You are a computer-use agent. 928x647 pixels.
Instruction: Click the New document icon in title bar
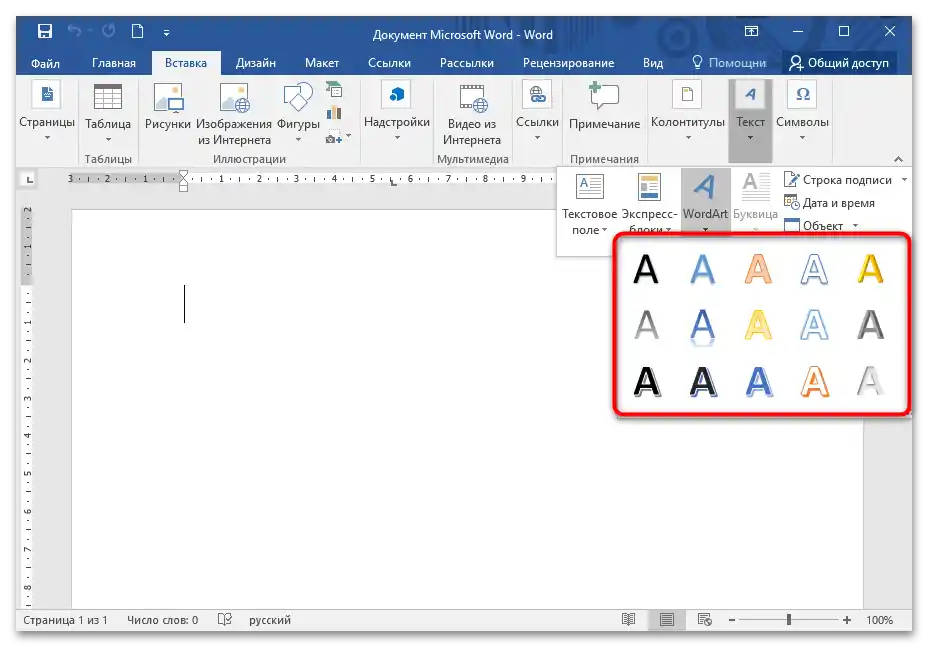click(137, 31)
